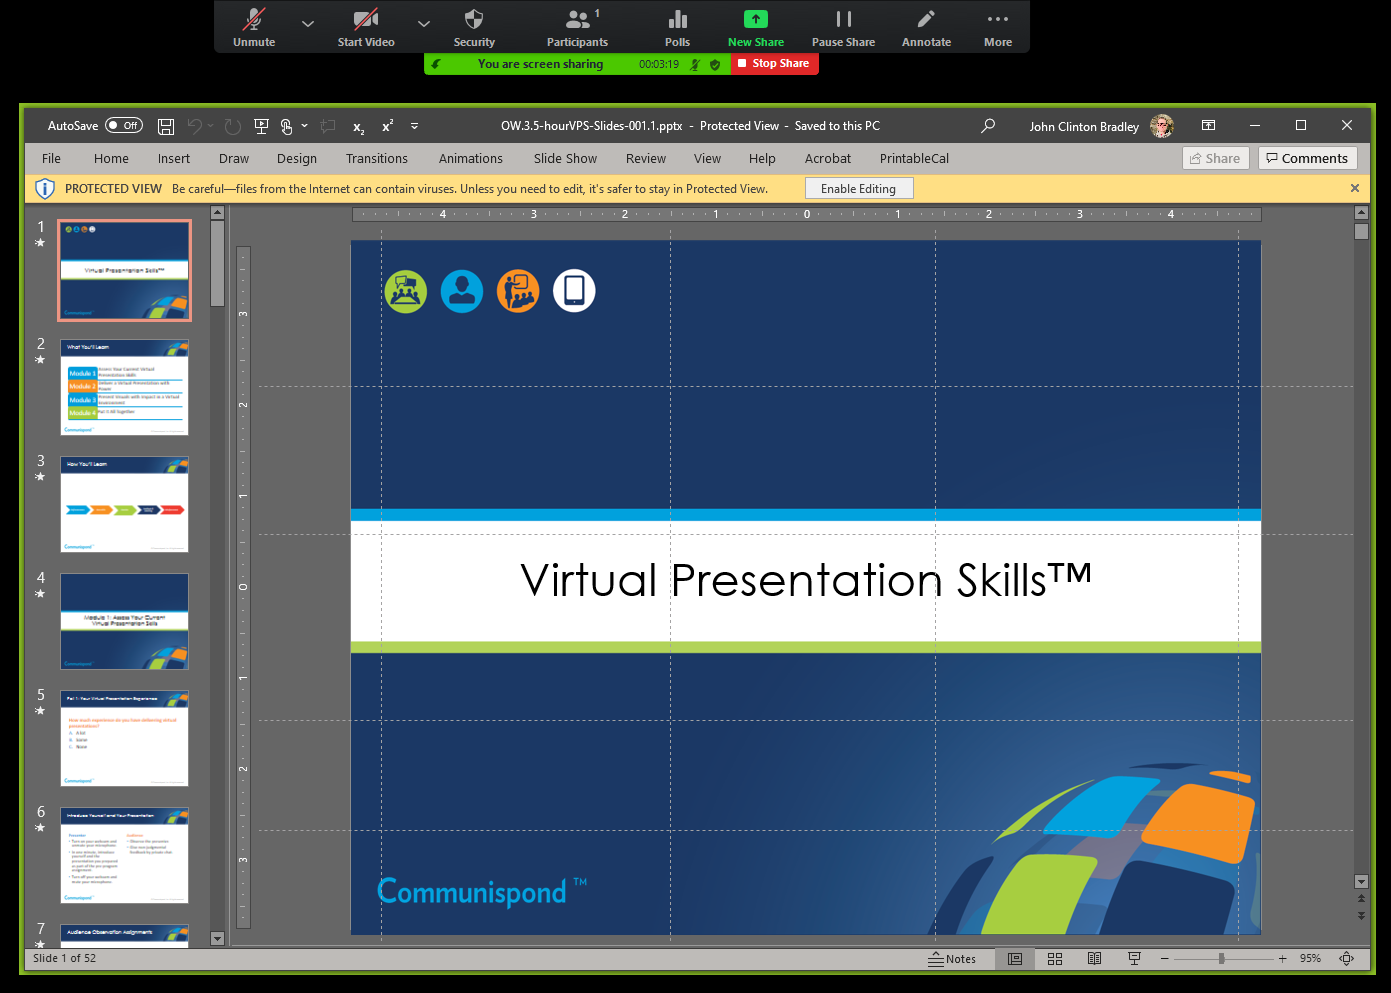Fit slide to current window

click(x=1347, y=959)
